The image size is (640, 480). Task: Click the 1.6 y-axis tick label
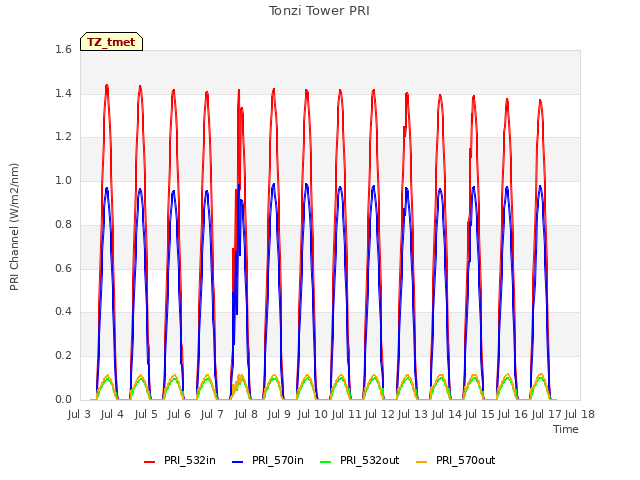[63, 49]
